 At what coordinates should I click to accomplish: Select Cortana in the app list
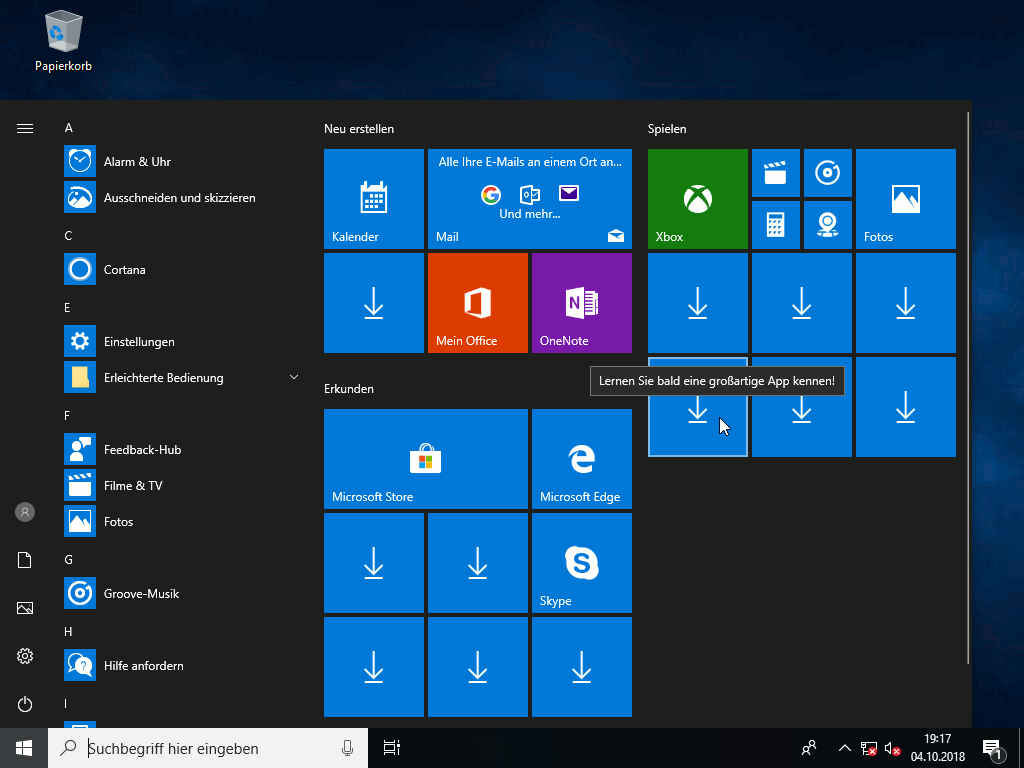point(124,269)
